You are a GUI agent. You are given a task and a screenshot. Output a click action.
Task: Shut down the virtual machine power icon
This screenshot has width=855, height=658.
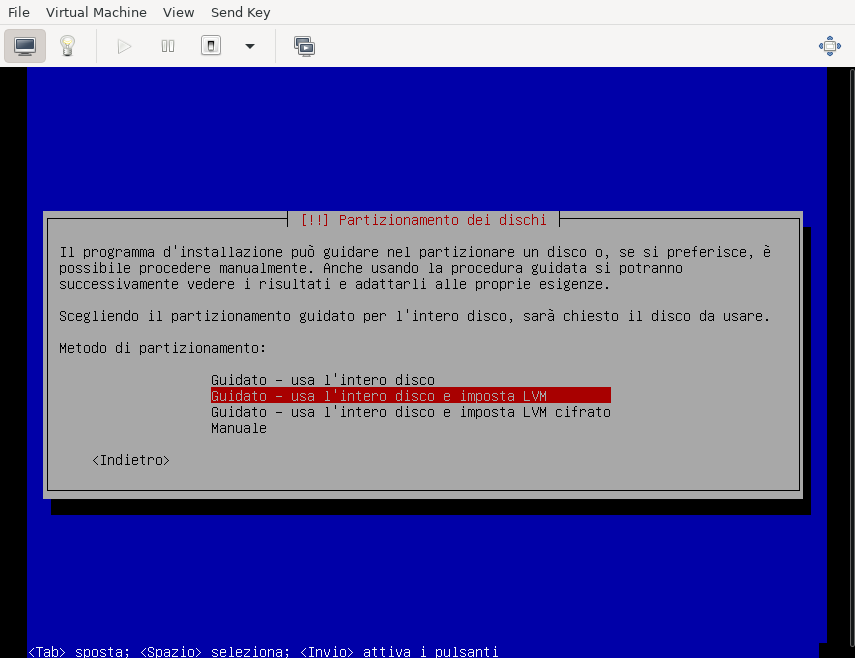211,46
